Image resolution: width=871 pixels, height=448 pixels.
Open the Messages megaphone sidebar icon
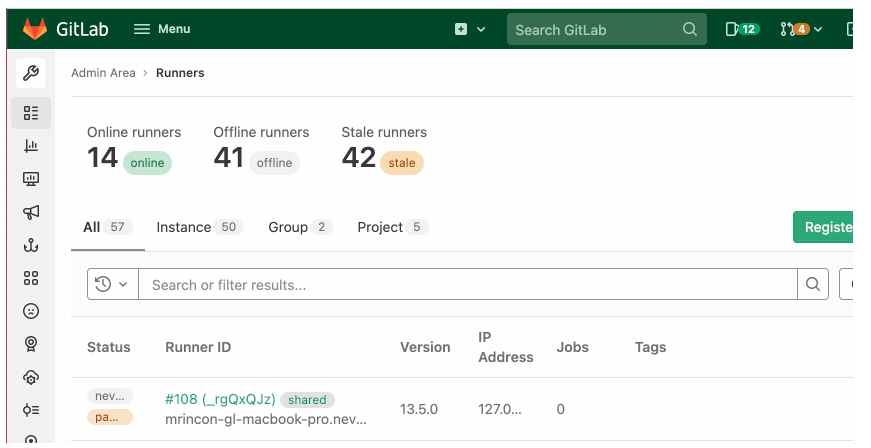point(31,212)
